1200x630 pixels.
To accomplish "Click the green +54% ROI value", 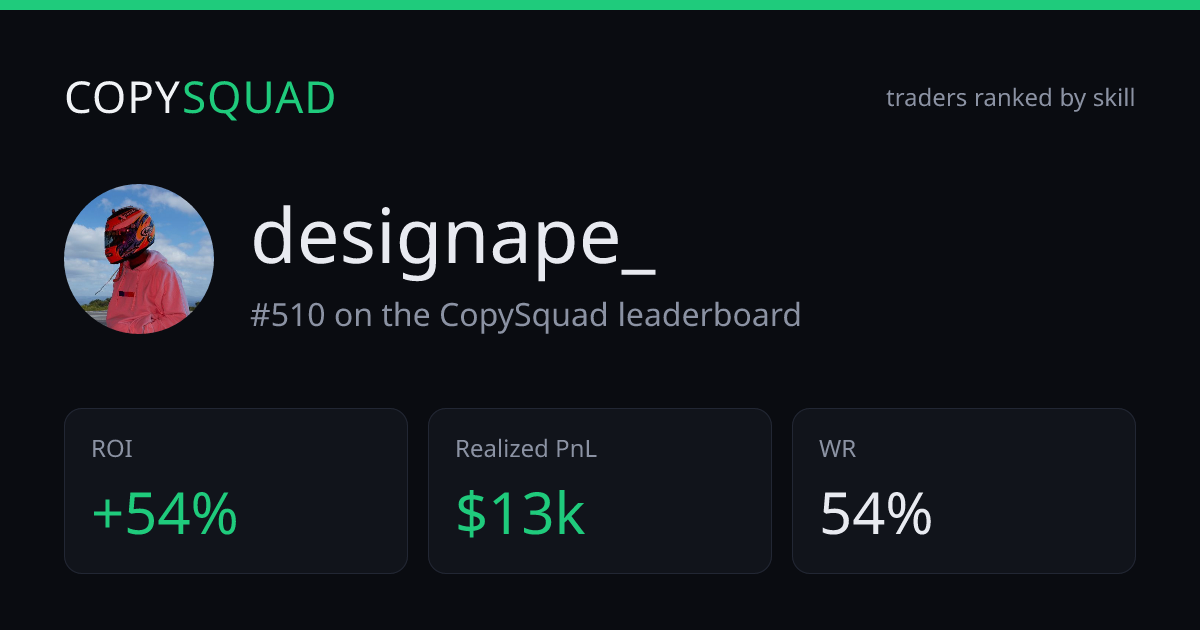I will 164,514.
